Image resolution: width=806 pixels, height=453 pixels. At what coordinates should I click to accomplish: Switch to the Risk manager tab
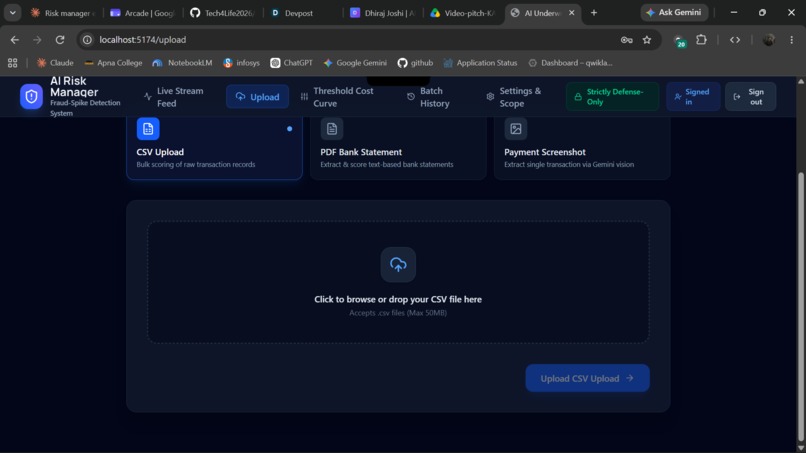(x=63, y=13)
